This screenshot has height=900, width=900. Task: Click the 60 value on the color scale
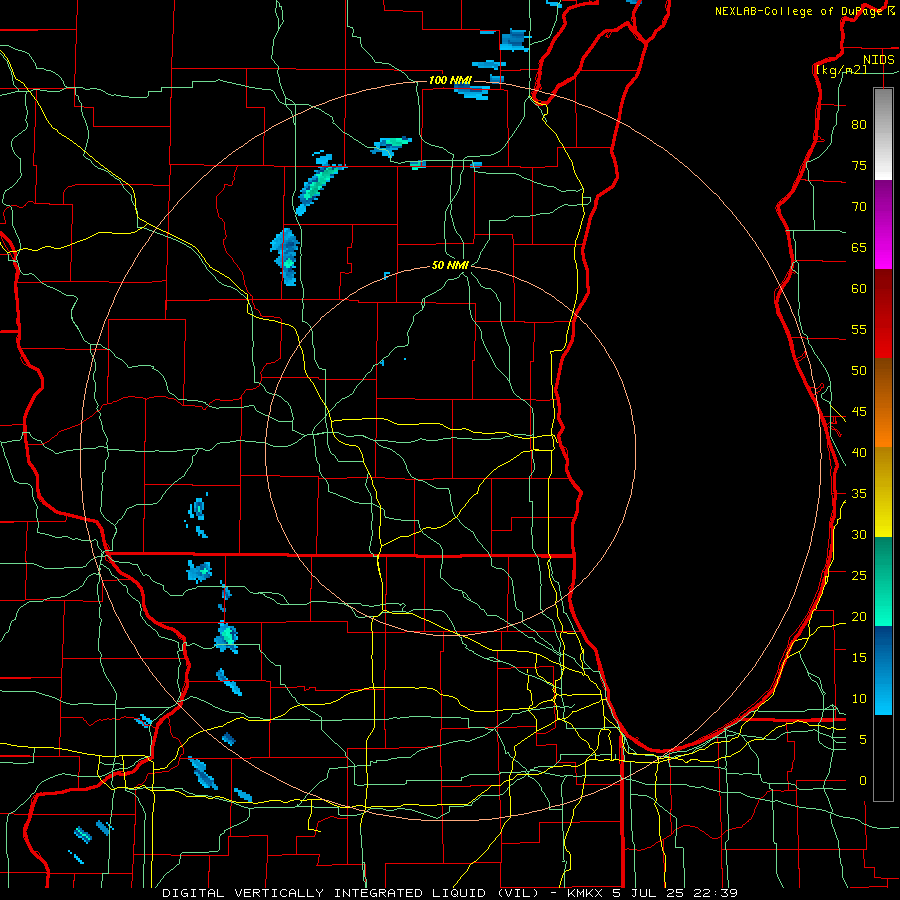pyautogui.click(x=859, y=289)
